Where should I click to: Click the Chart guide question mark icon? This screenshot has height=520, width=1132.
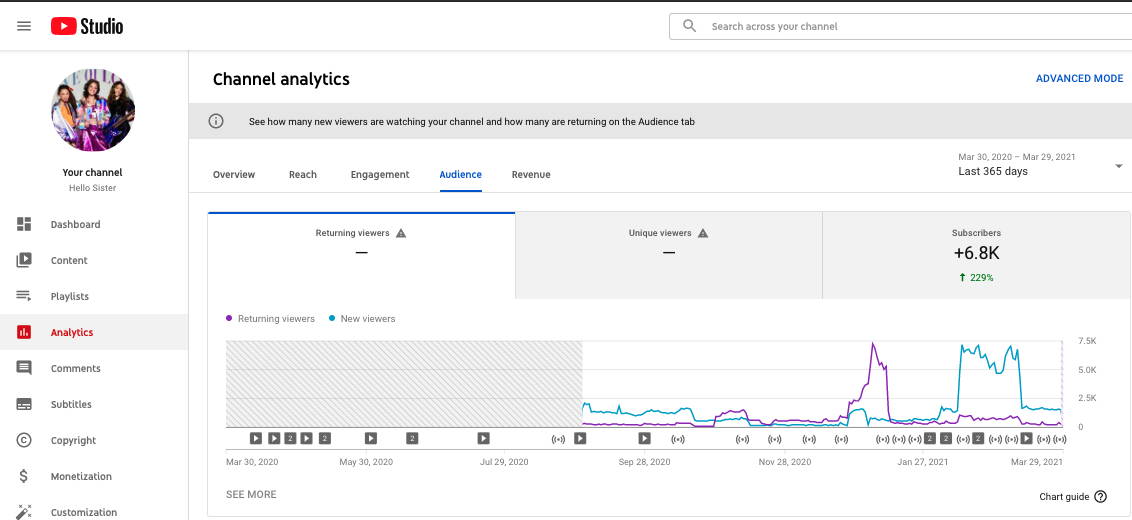click(x=1100, y=496)
